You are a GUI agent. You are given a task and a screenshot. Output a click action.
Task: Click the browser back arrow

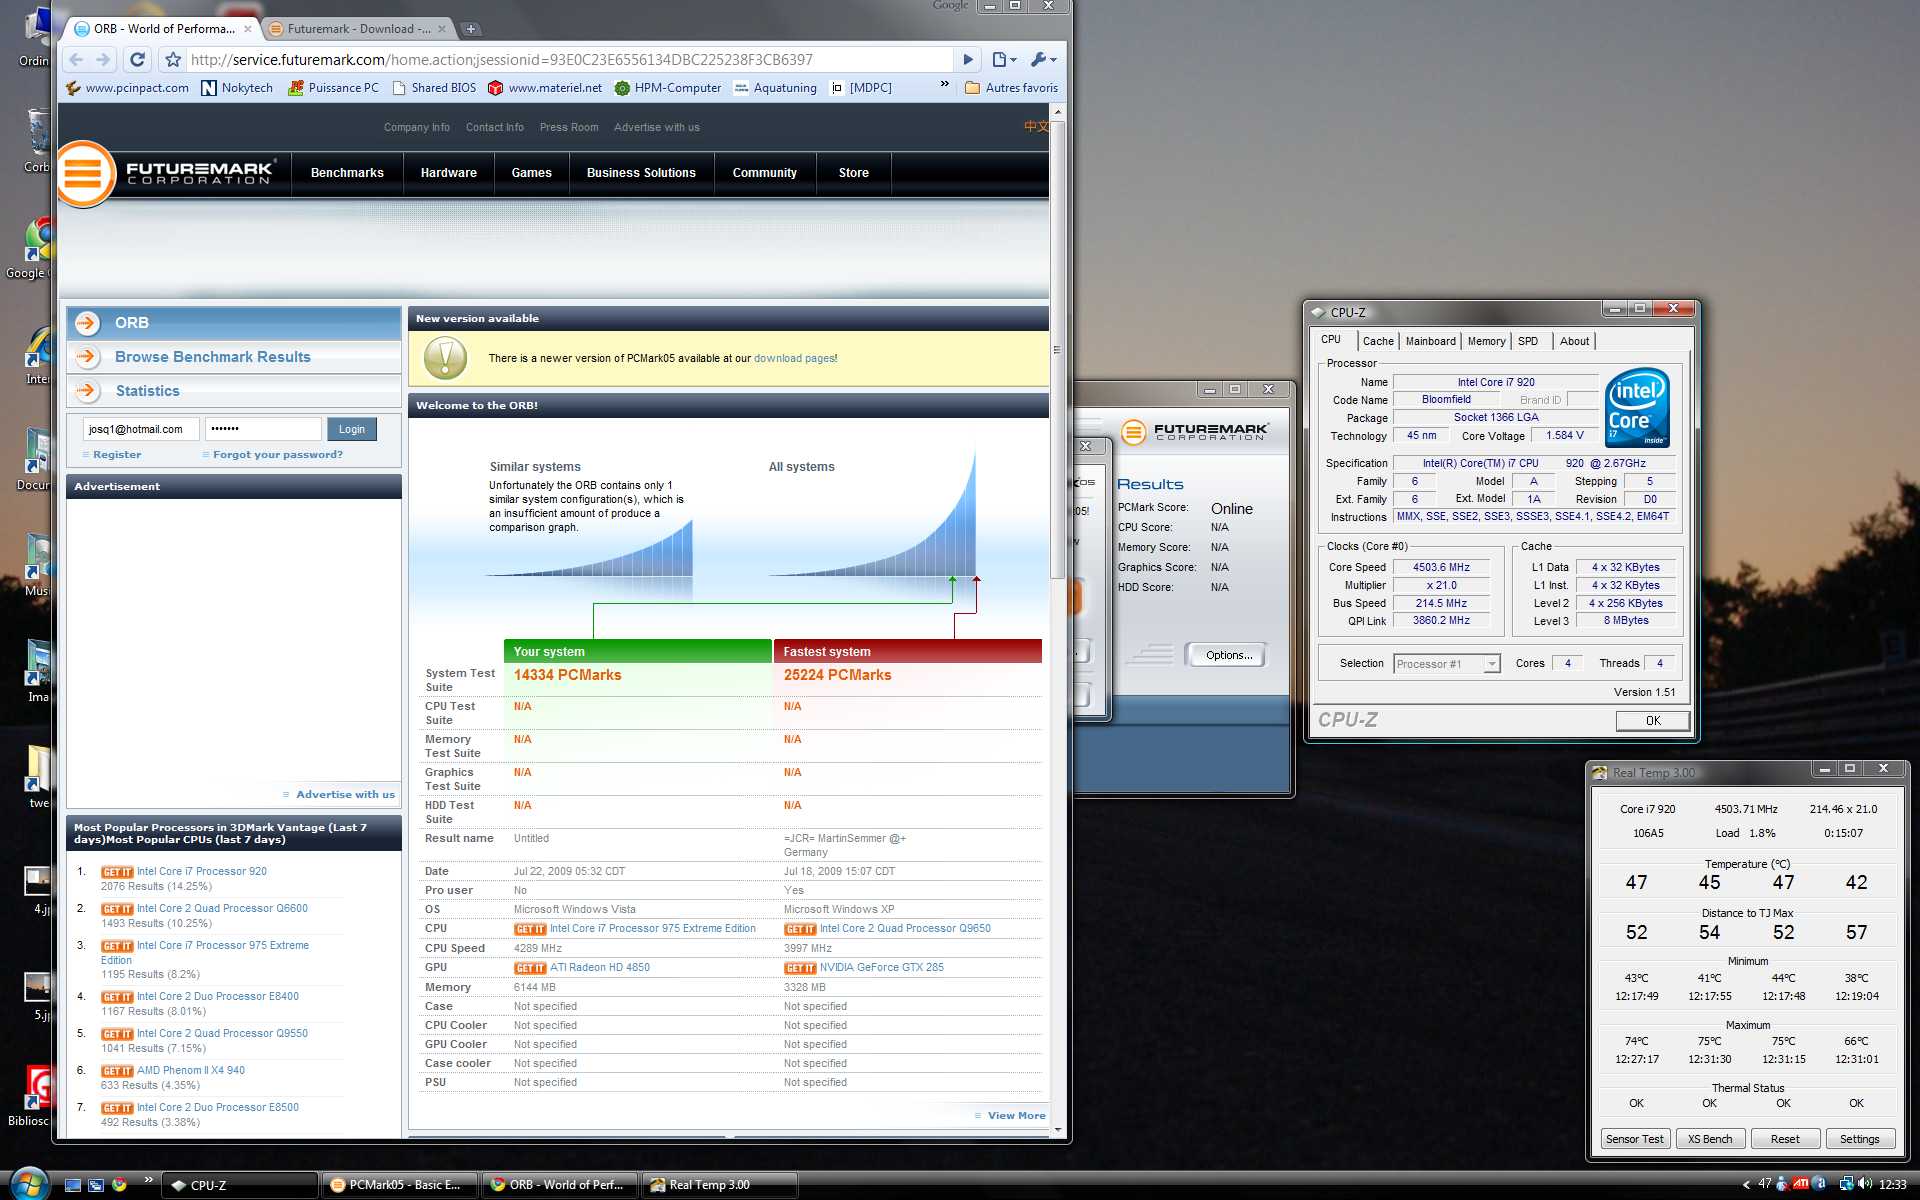click(x=77, y=60)
